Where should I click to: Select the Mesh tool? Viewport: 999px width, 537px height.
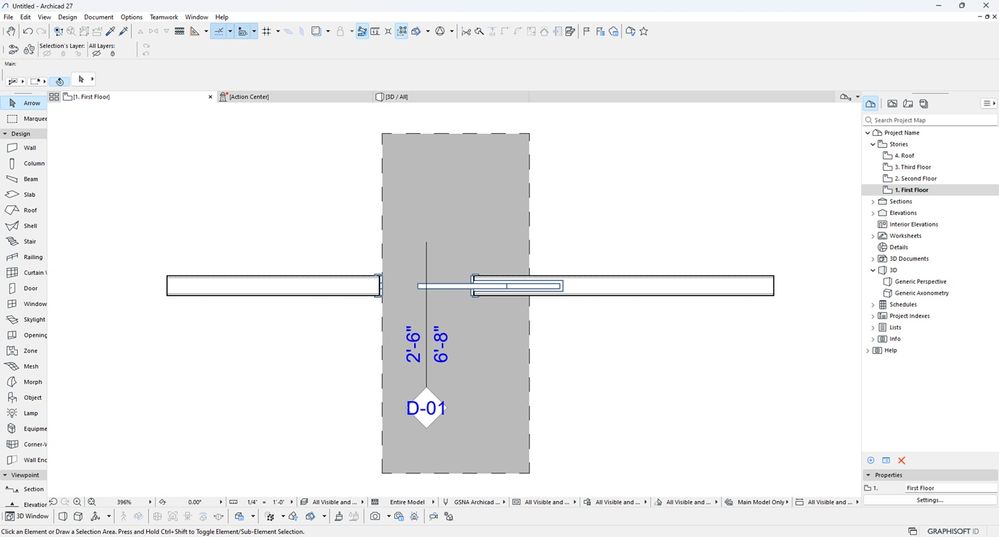24,366
